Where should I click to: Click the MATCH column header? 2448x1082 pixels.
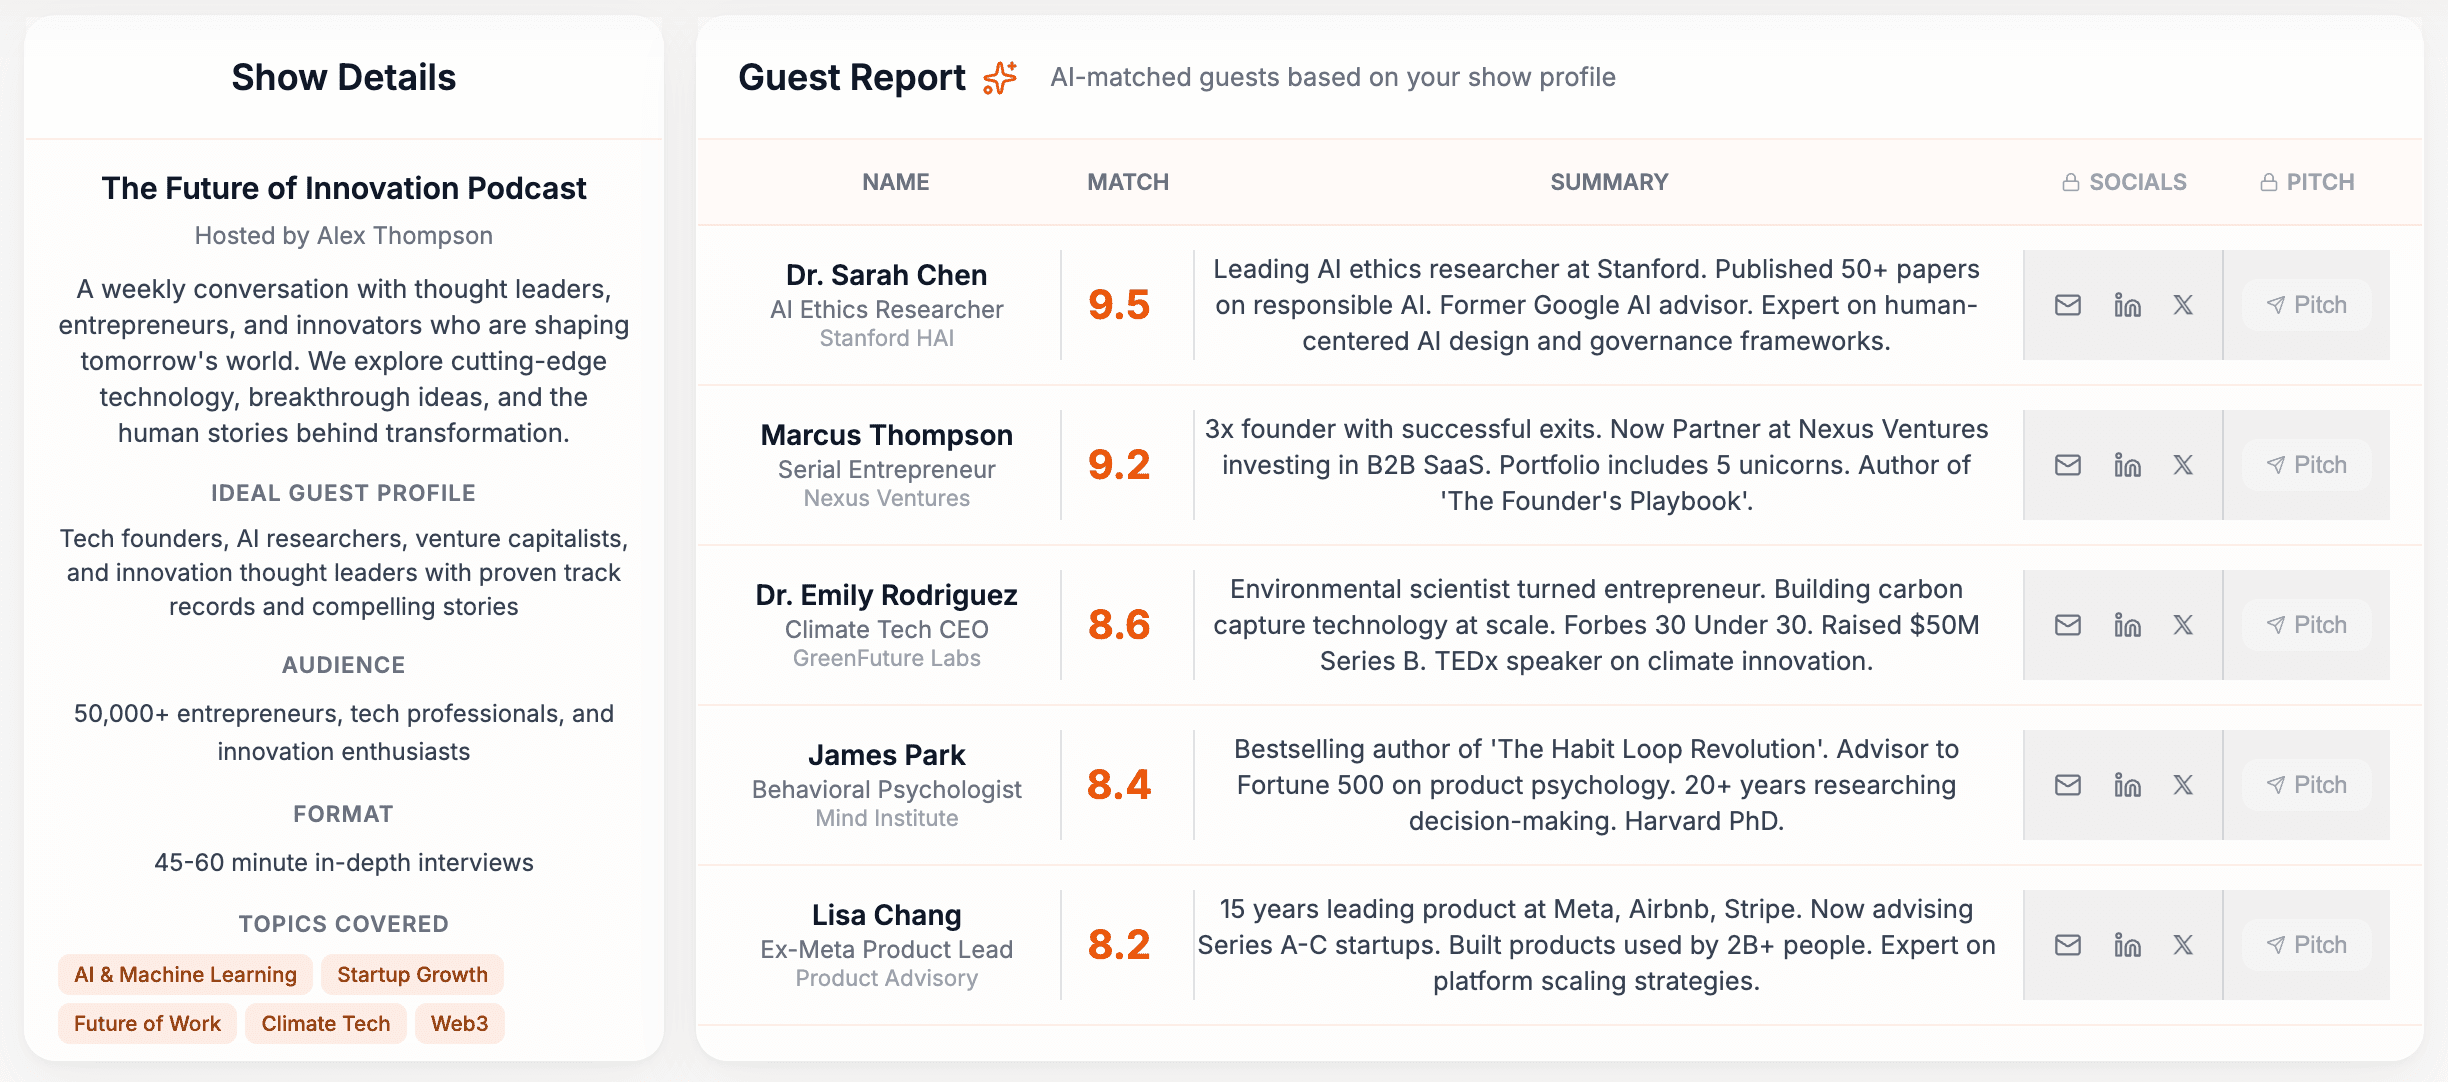pos(1128,182)
